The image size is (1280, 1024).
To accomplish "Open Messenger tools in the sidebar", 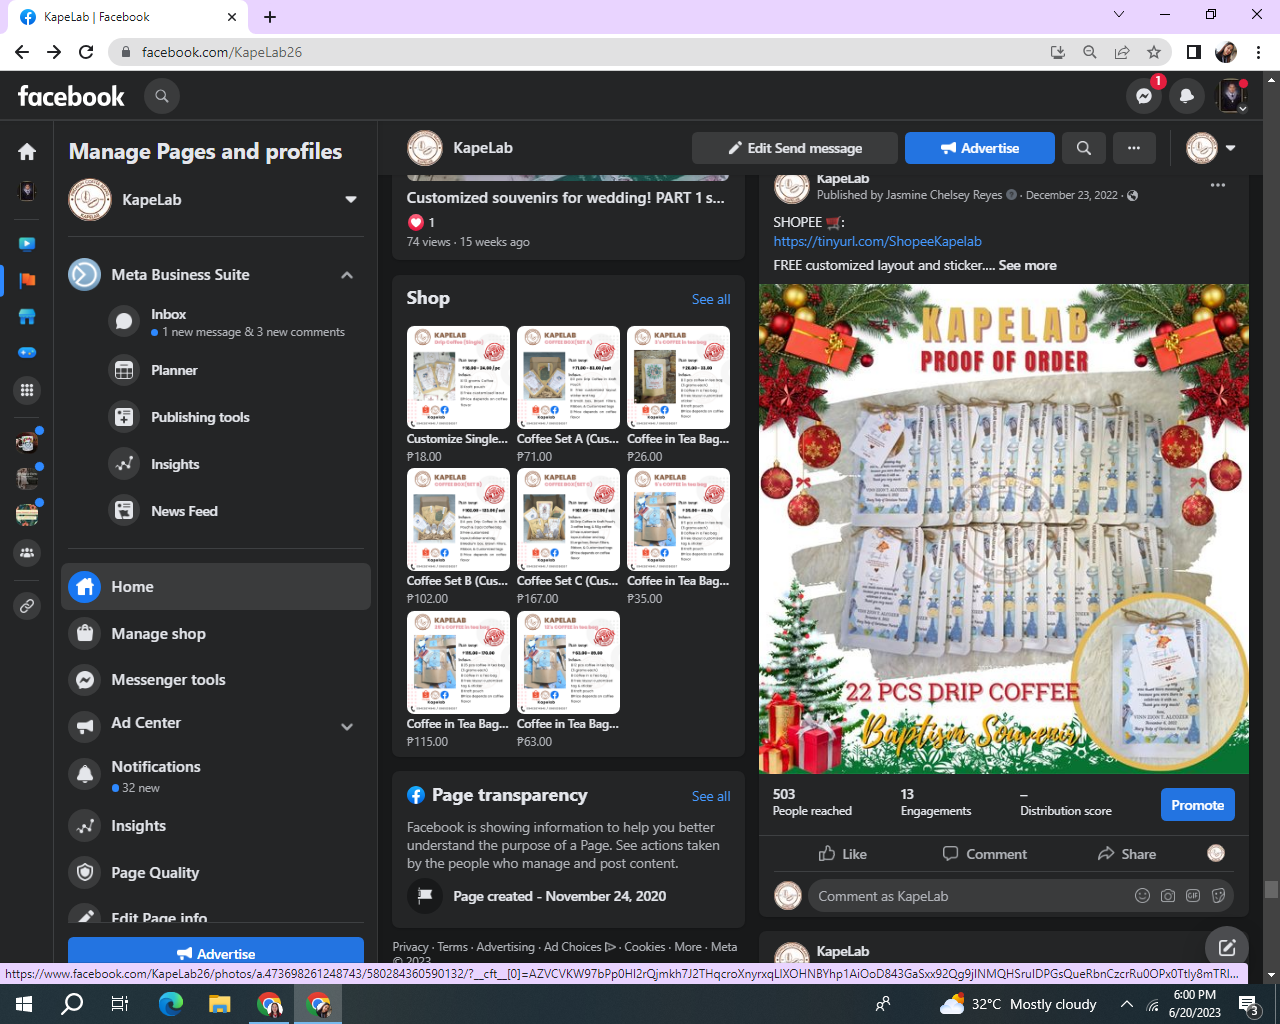I will click(216, 680).
